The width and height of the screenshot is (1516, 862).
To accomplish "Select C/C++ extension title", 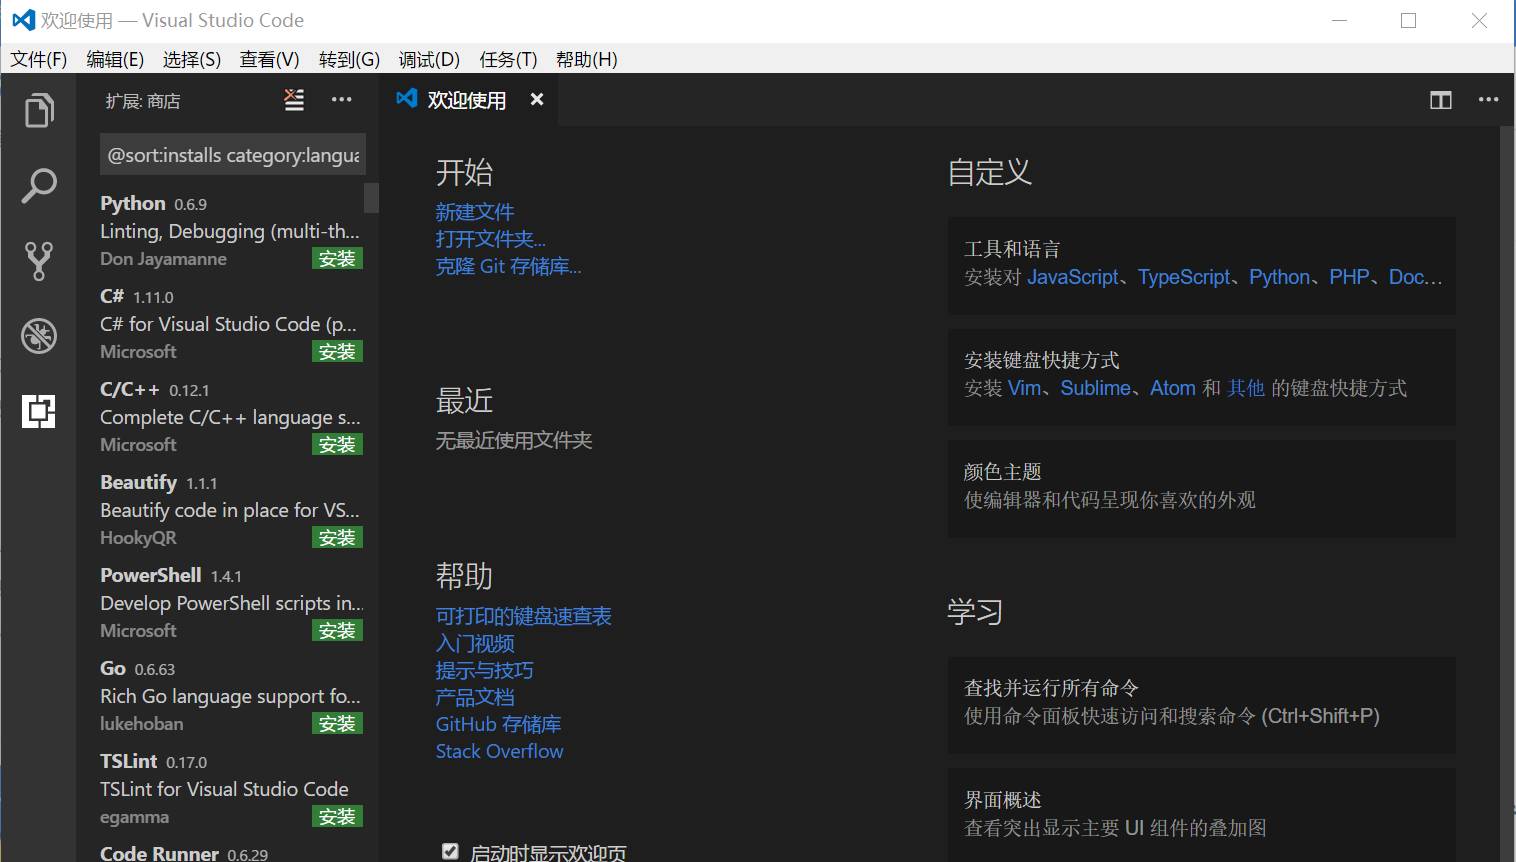I will [130, 389].
